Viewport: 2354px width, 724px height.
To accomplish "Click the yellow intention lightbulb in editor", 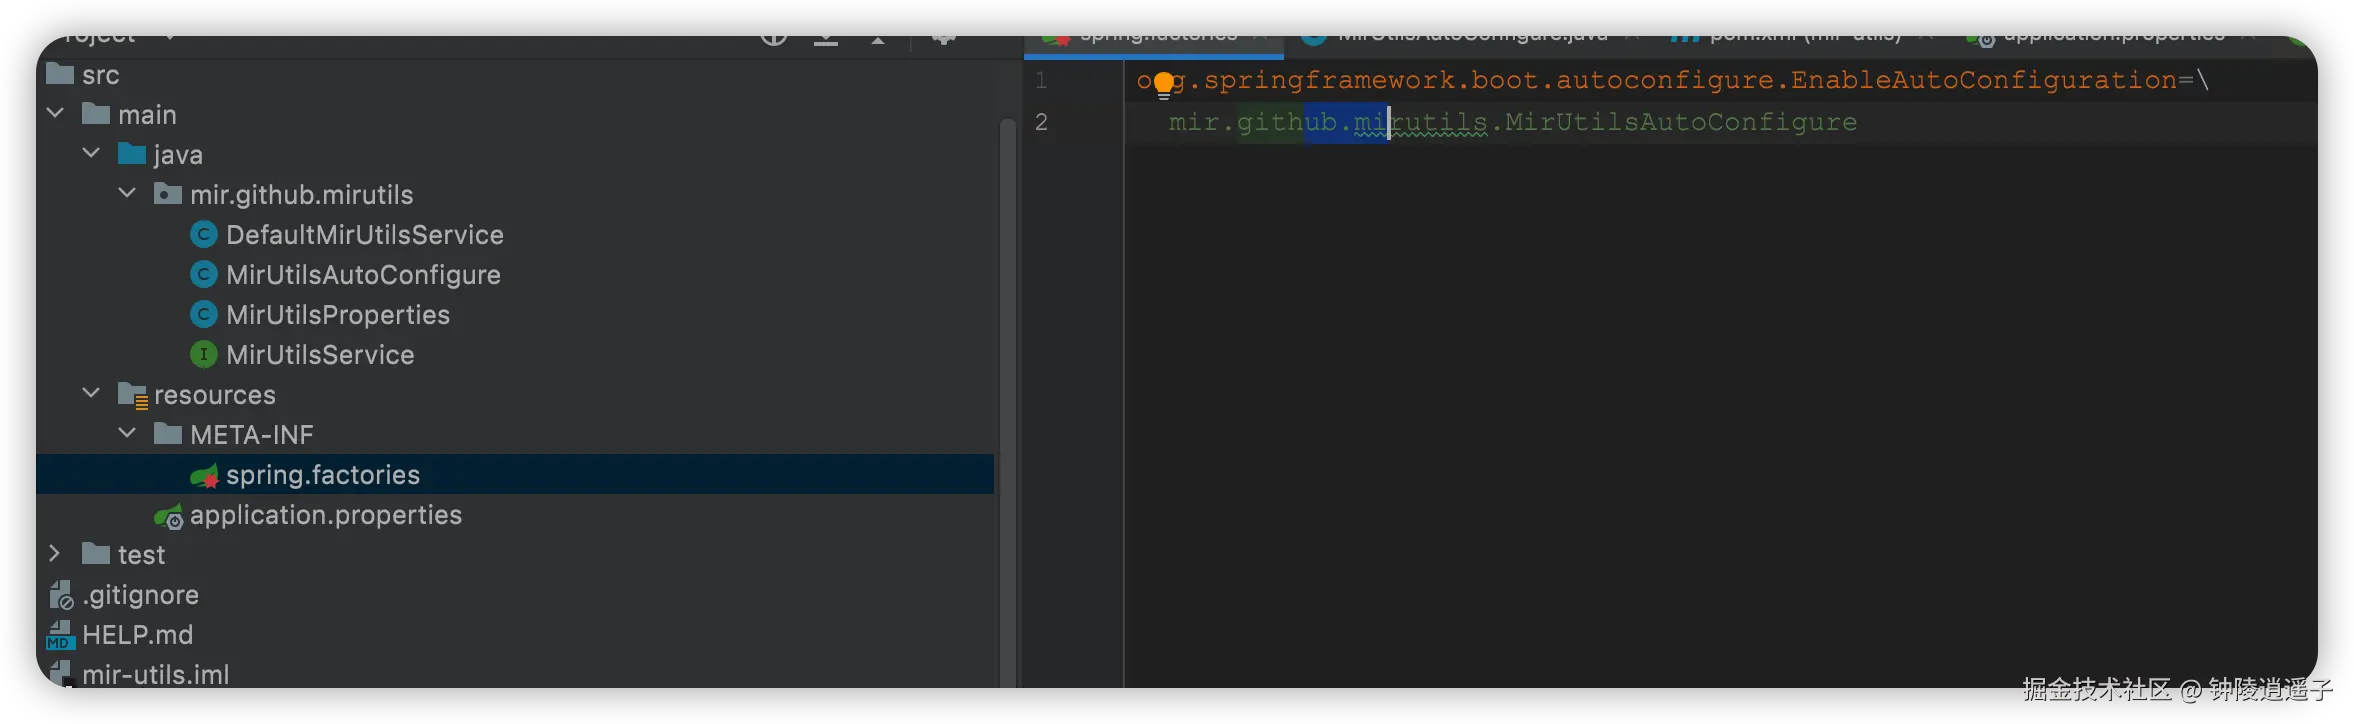I will tap(1164, 84).
